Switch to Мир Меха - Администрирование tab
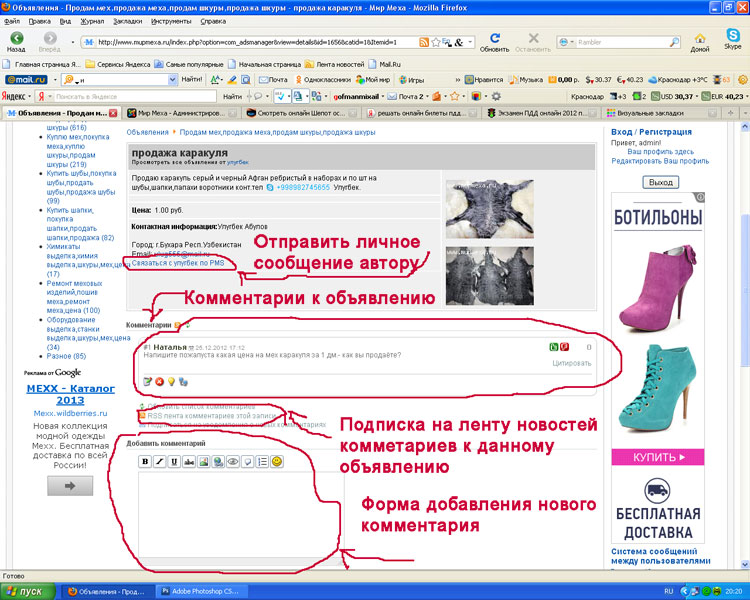The image size is (750, 600). coord(182,113)
